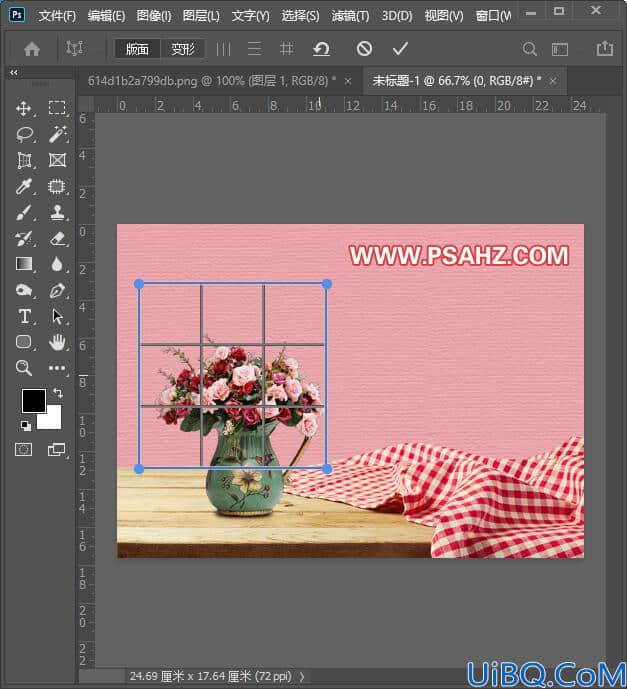This screenshot has height=689, width=627.
Task: Open the 编辑(E) menu
Action: [x=106, y=16]
